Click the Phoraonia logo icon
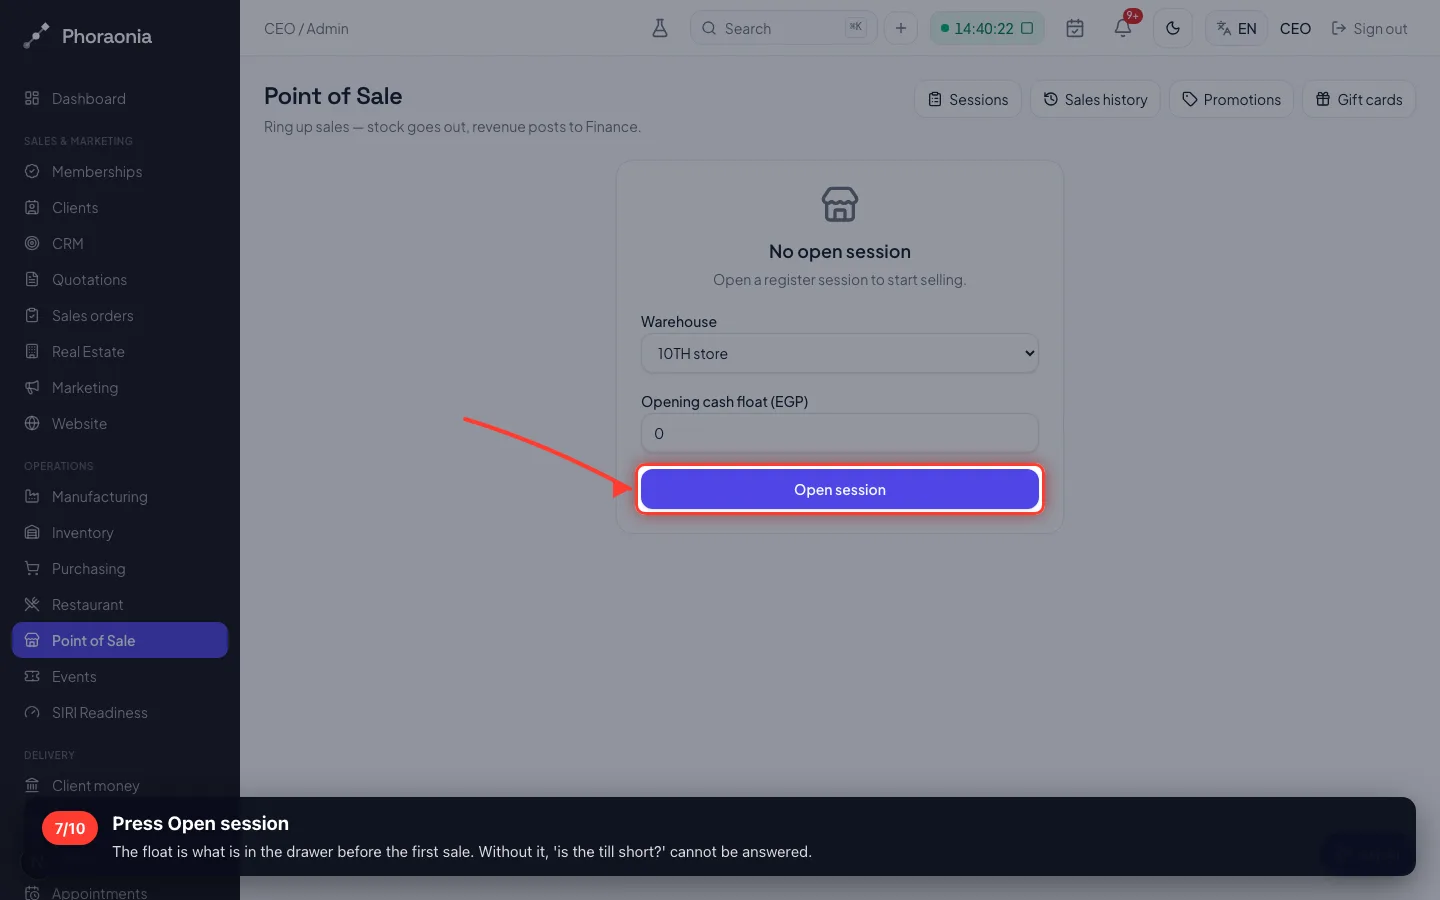 coord(36,36)
